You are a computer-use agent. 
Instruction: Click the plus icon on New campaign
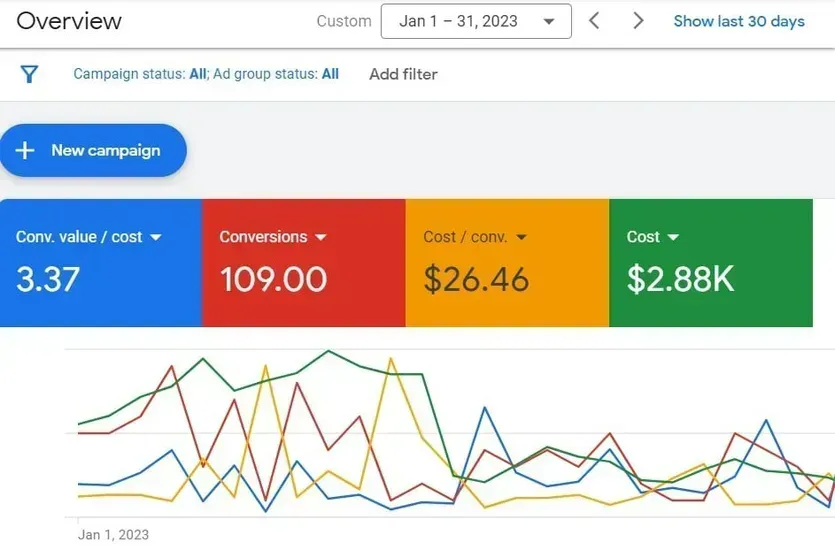(24, 151)
